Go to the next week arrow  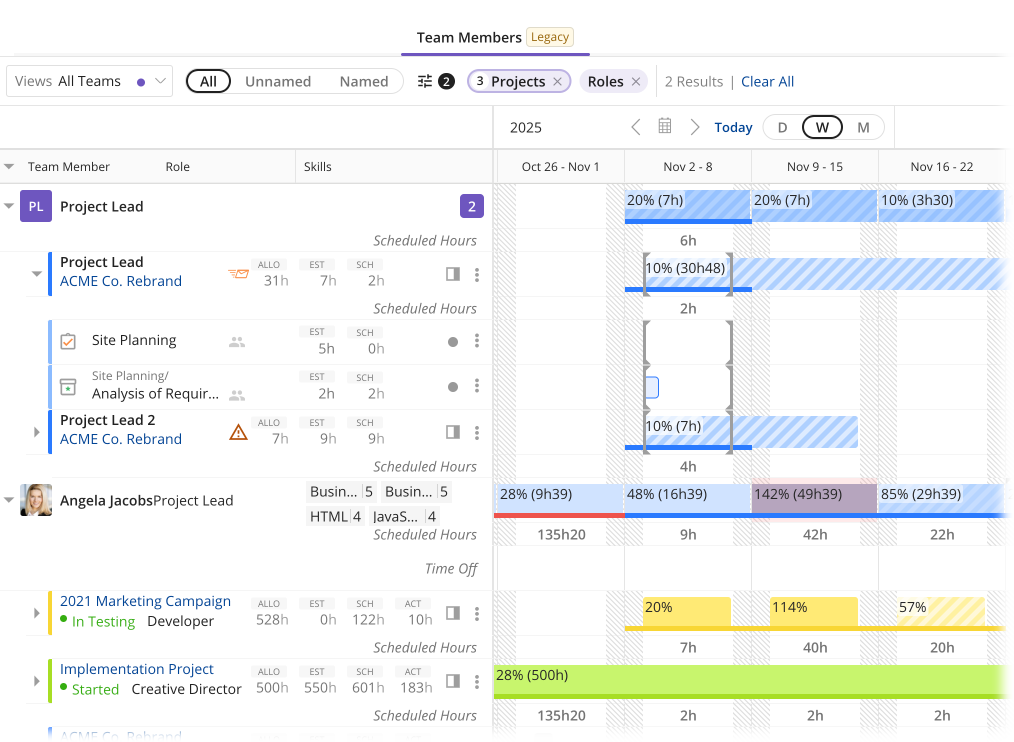point(695,127)
